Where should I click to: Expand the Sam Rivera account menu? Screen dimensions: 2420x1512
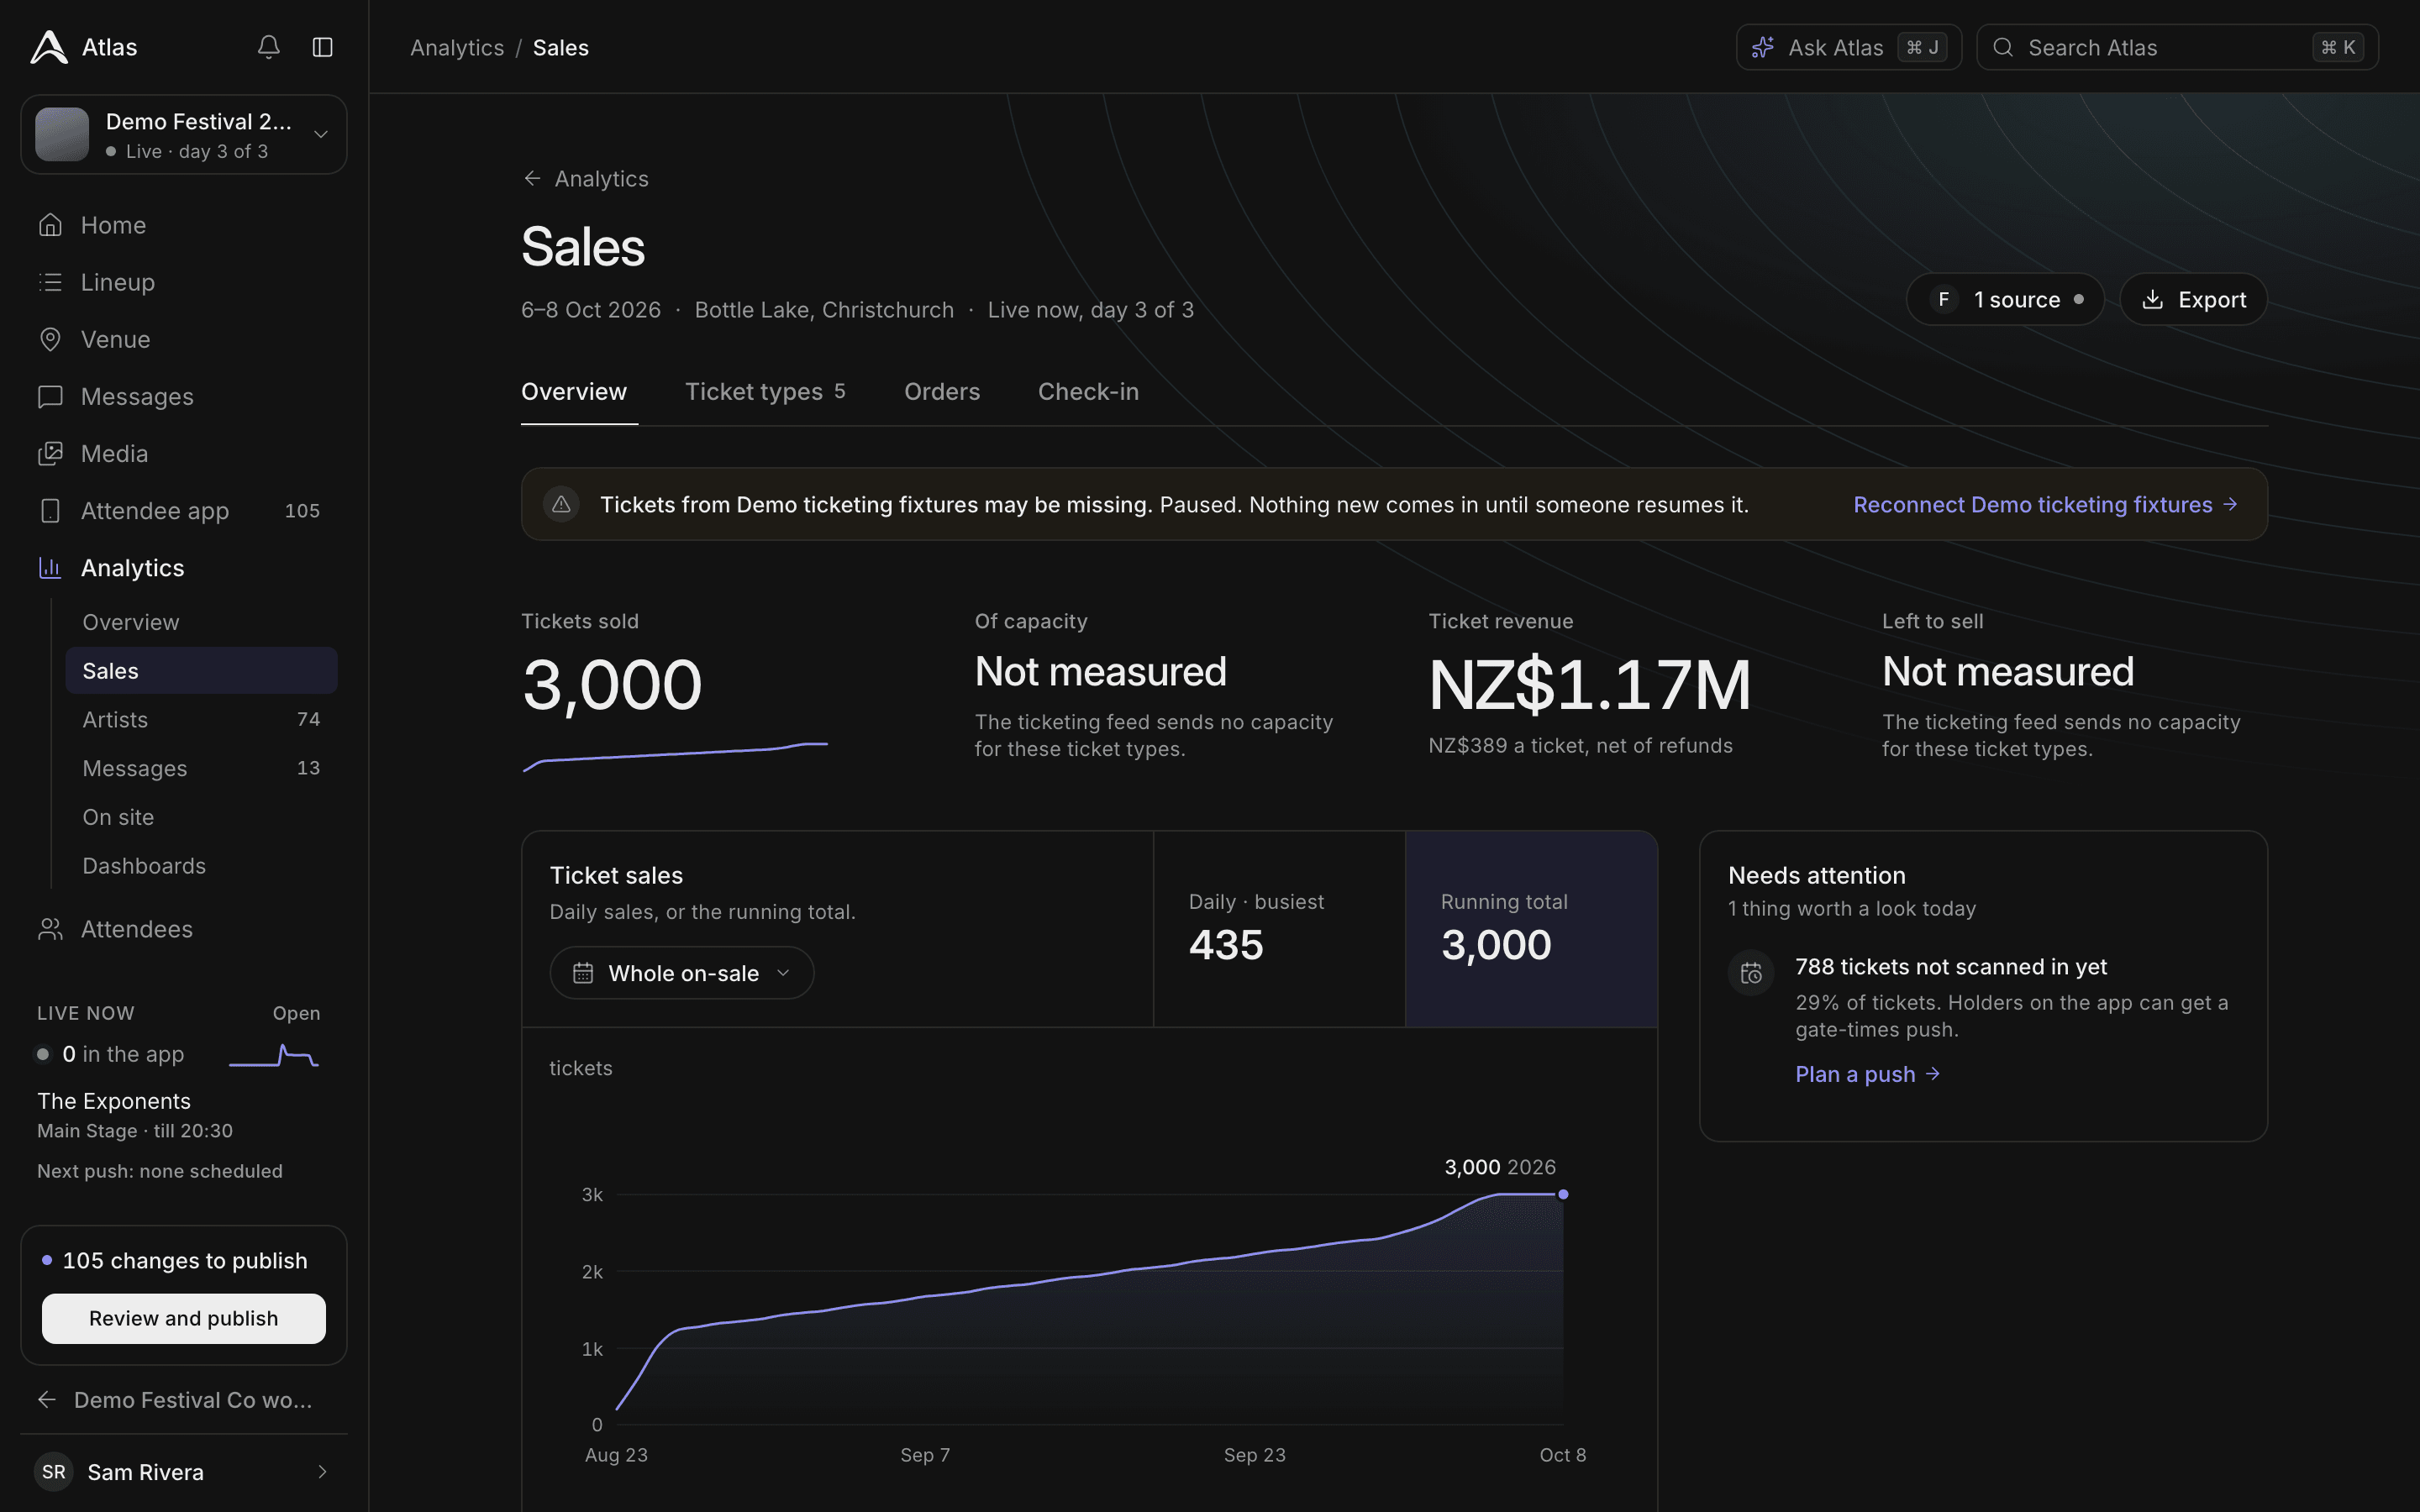184,1471
